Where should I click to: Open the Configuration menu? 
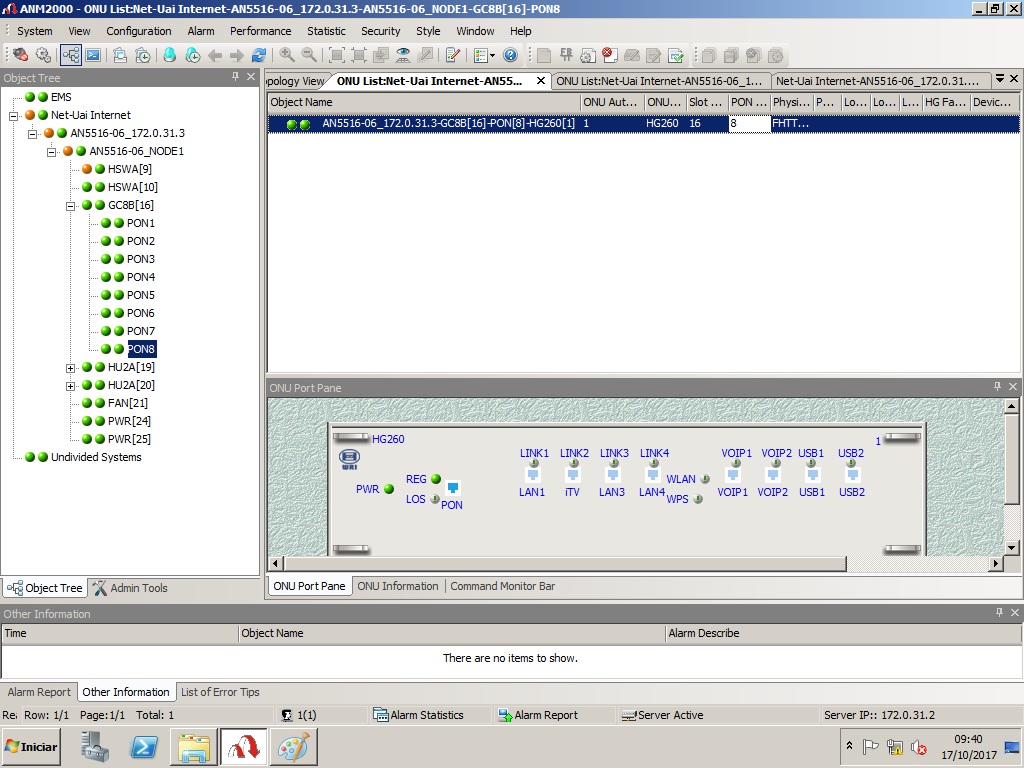(139, 31)
